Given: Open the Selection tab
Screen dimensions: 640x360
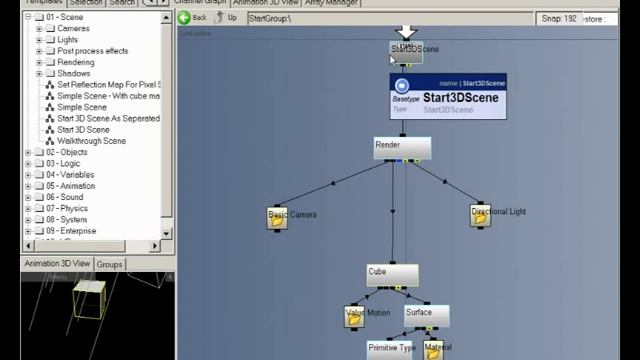Looking at the screenshot, I should pos(86,3).
